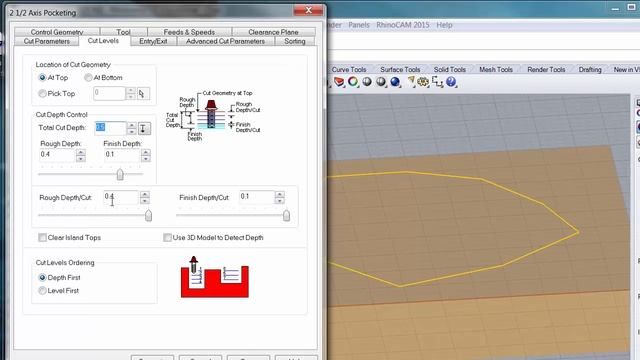
Task: Select the Pick Top radio button
Action: click(42, 93)
